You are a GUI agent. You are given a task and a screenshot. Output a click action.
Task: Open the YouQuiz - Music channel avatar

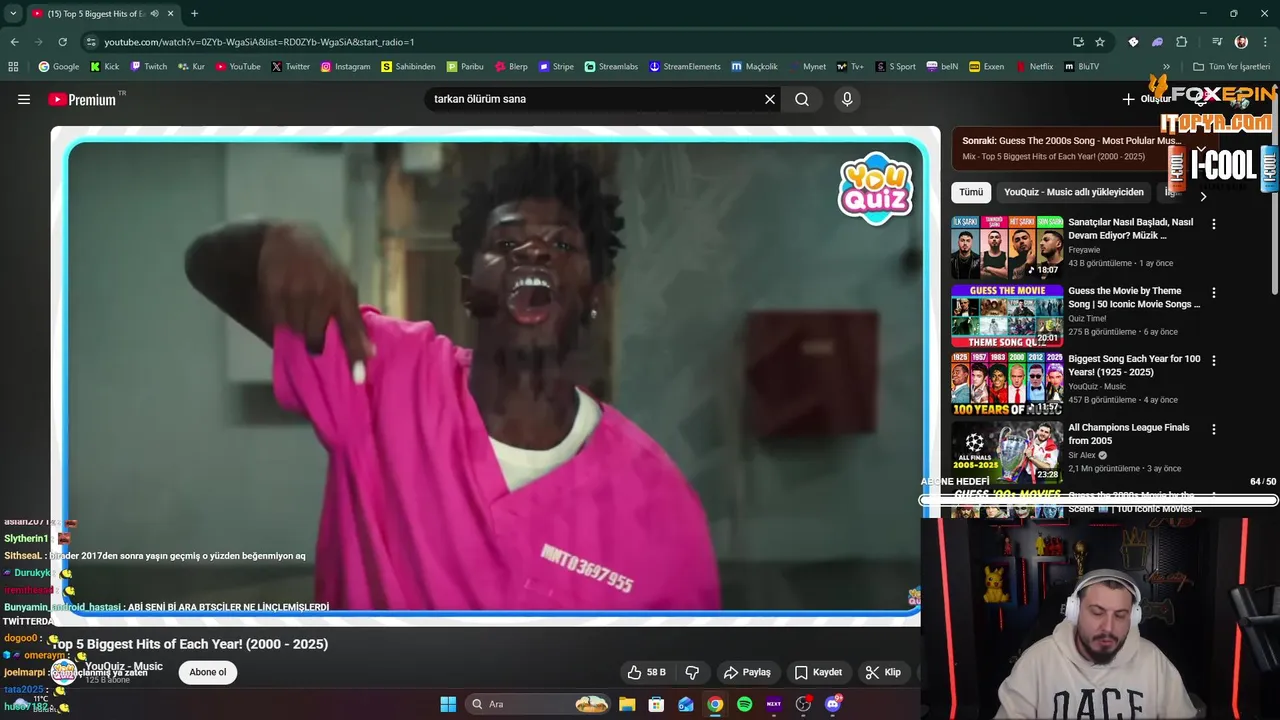[64, 672]
